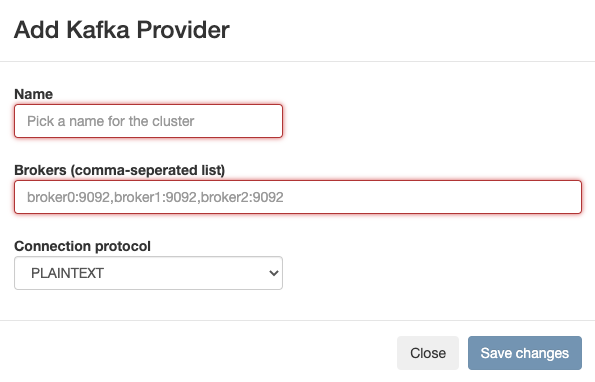595x382 pixels.
Task: Click the "Add Kafka Provider" dialog heading
Action: pos(122,30)
